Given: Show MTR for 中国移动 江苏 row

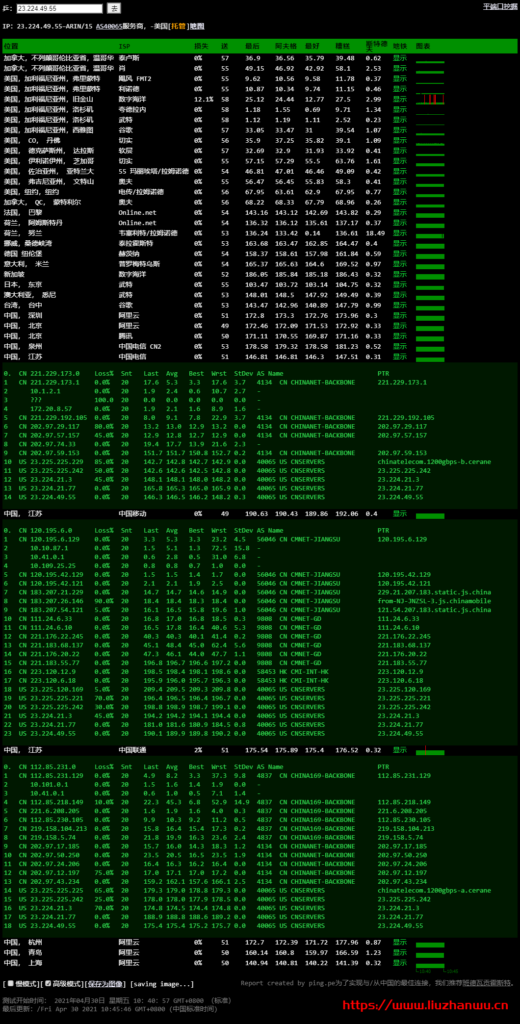Looking at the screenshot, I should [x=400, y=513].
